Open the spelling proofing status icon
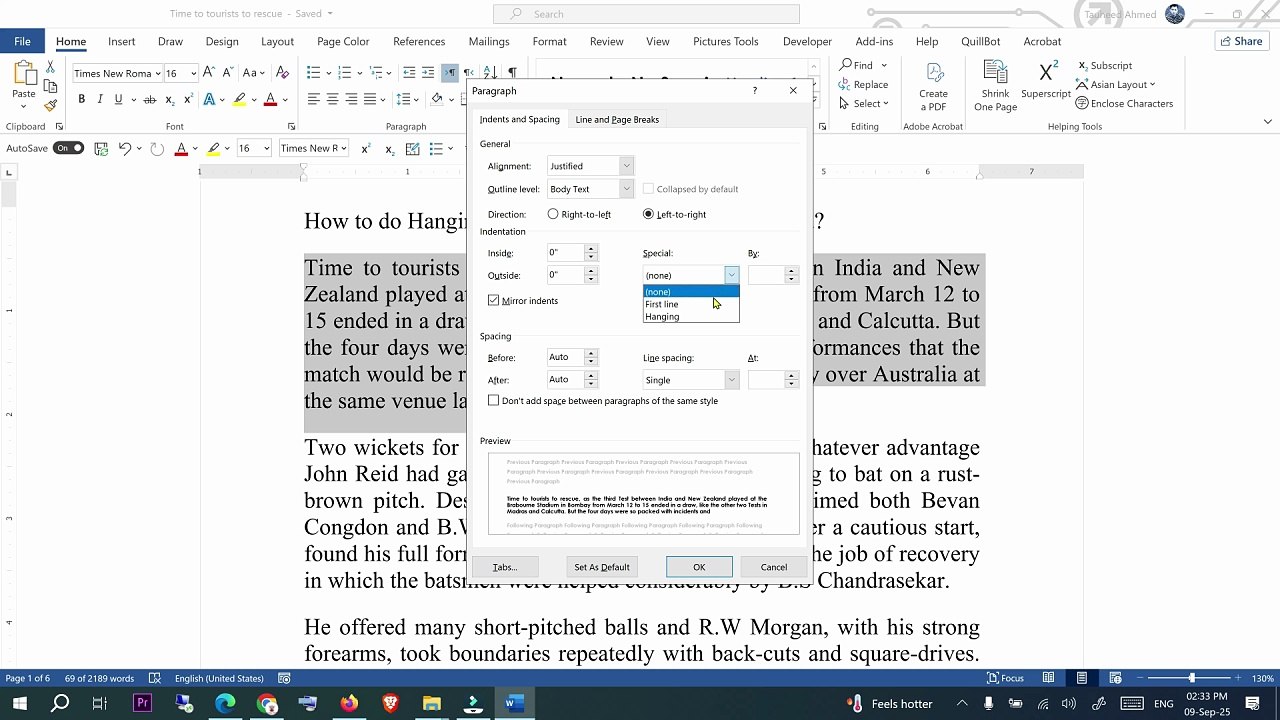This screenshot has height=720, width=1280. pos(155,678)
